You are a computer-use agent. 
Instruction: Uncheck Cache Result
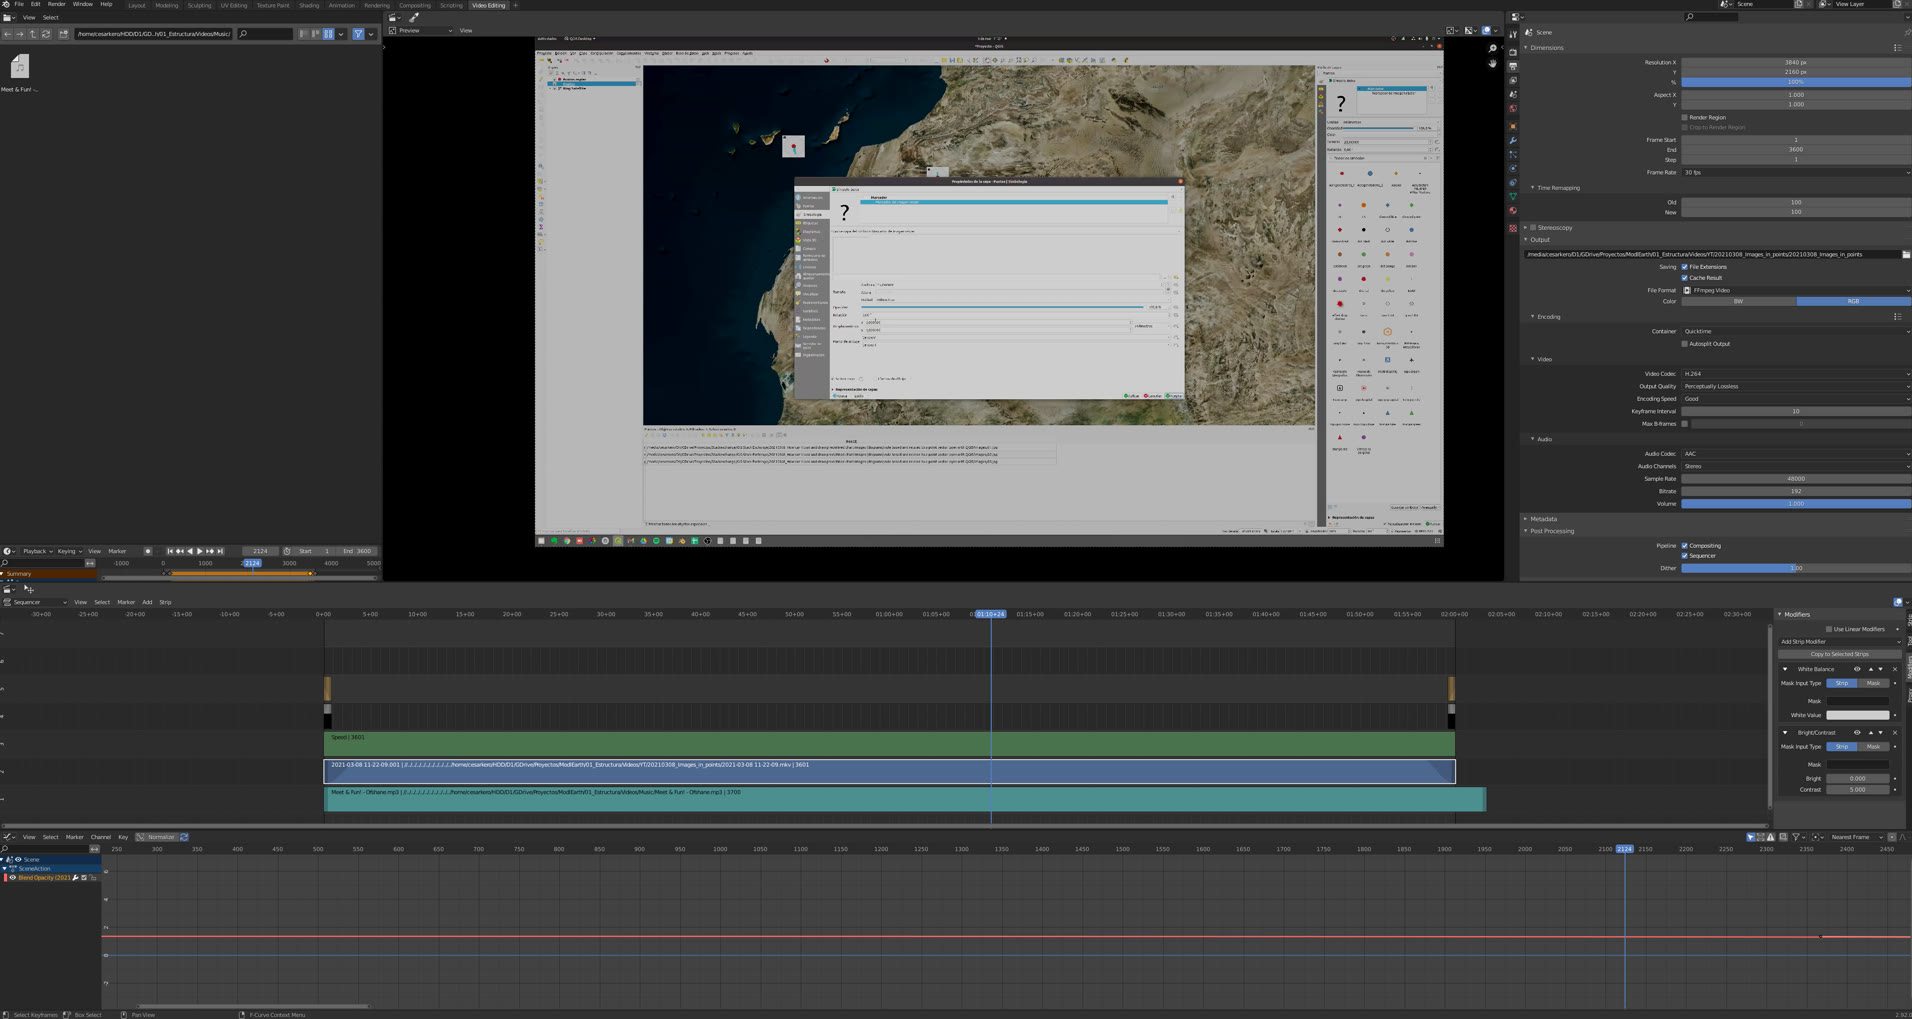tap(1684, 278)
